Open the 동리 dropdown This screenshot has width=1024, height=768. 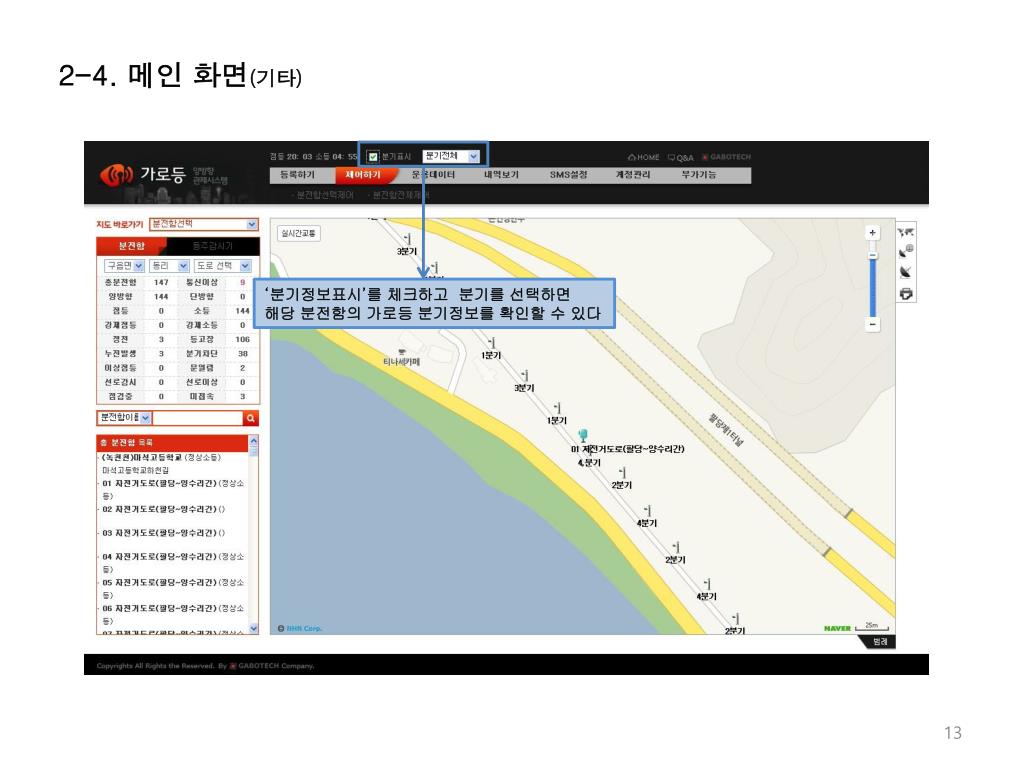point(169,266)
